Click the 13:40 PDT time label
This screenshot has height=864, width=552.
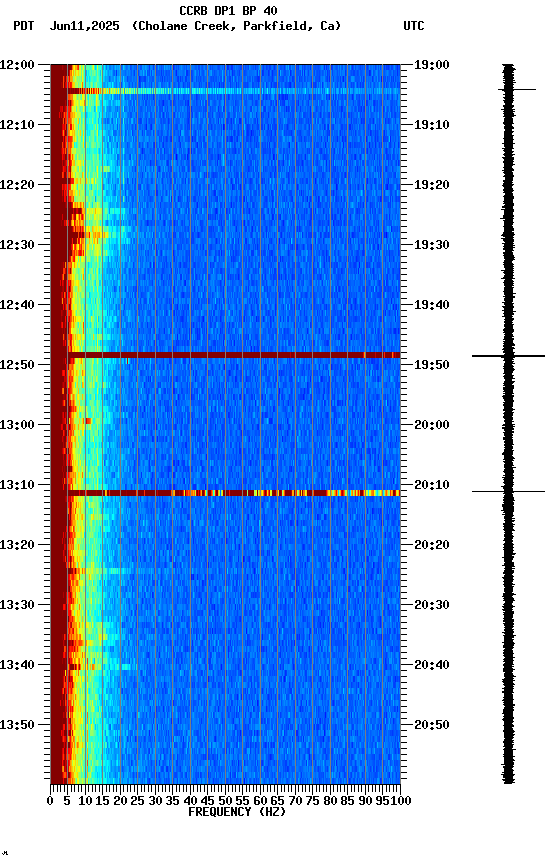tap(17, 665)
